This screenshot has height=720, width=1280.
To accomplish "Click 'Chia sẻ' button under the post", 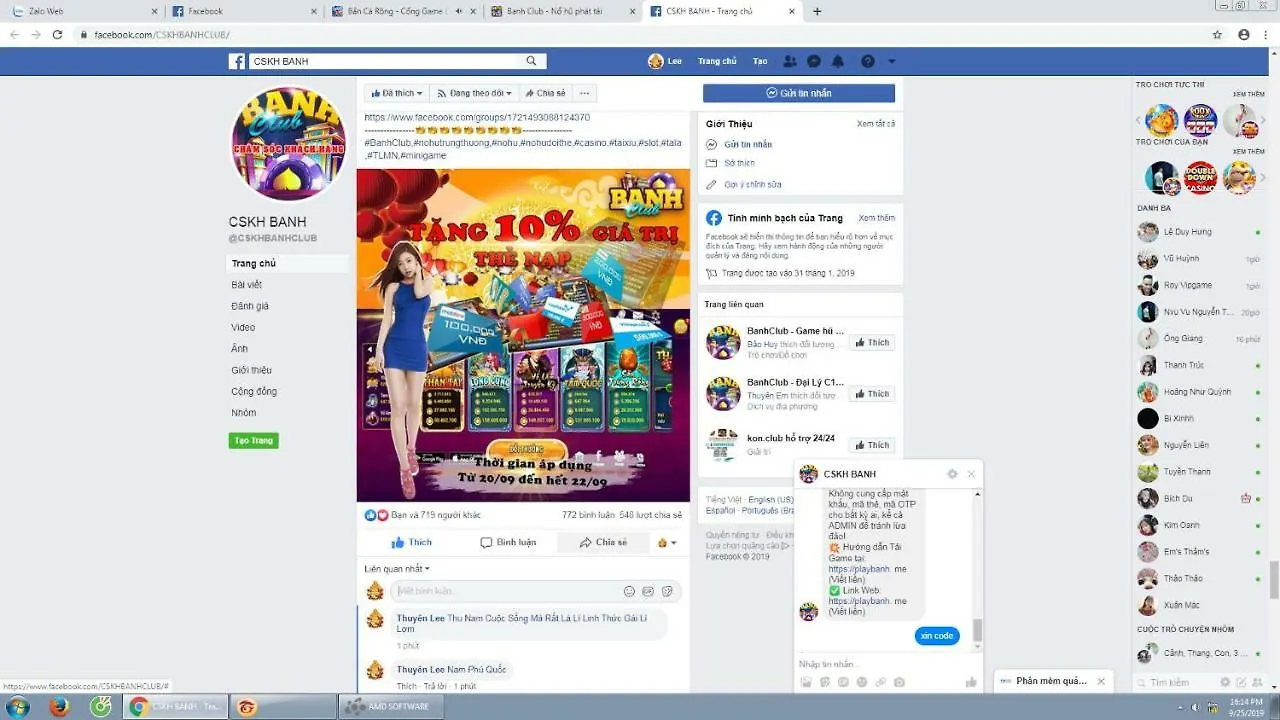I will pyautogui.click(x=603, y=542).
